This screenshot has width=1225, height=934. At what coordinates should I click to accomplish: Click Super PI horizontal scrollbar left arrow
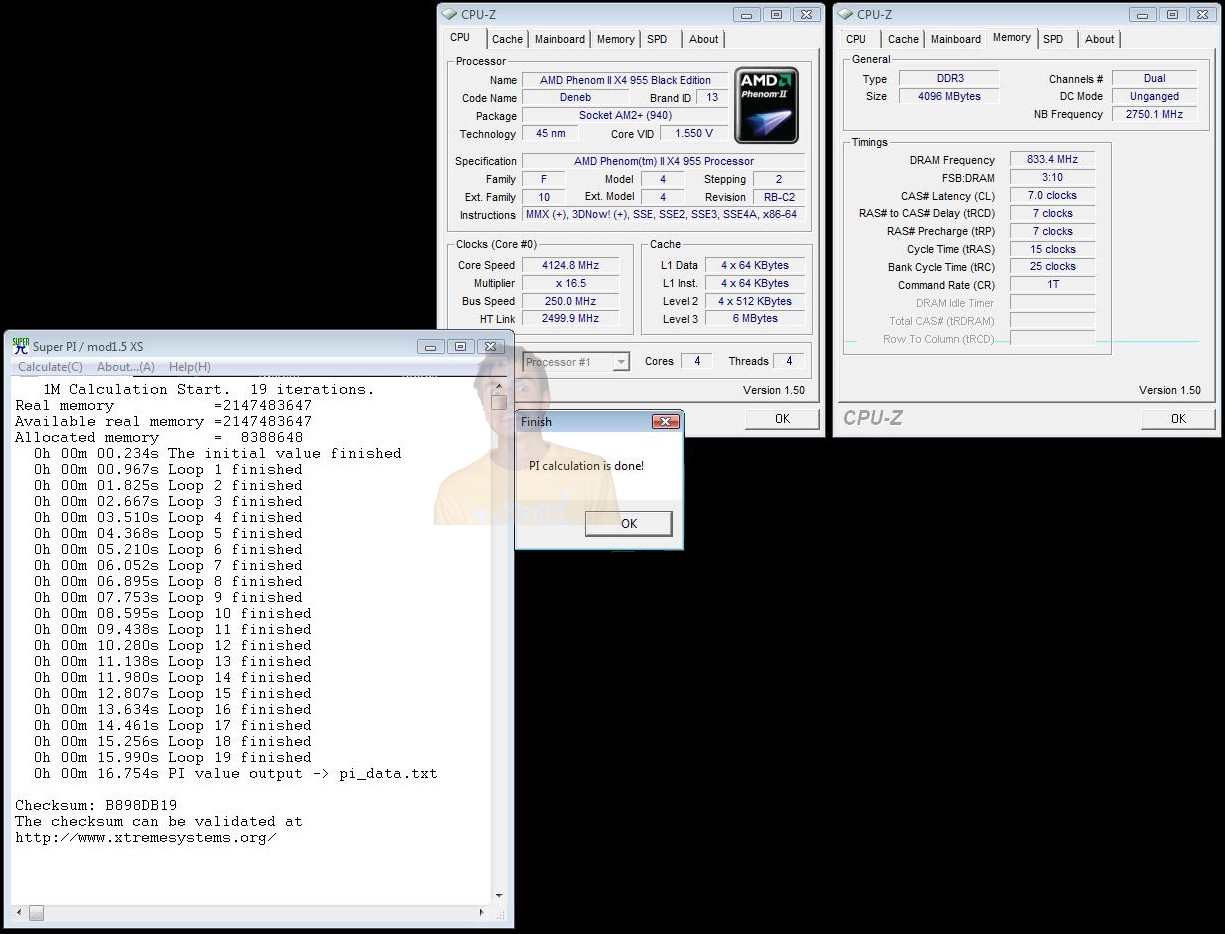coord(18,913)
